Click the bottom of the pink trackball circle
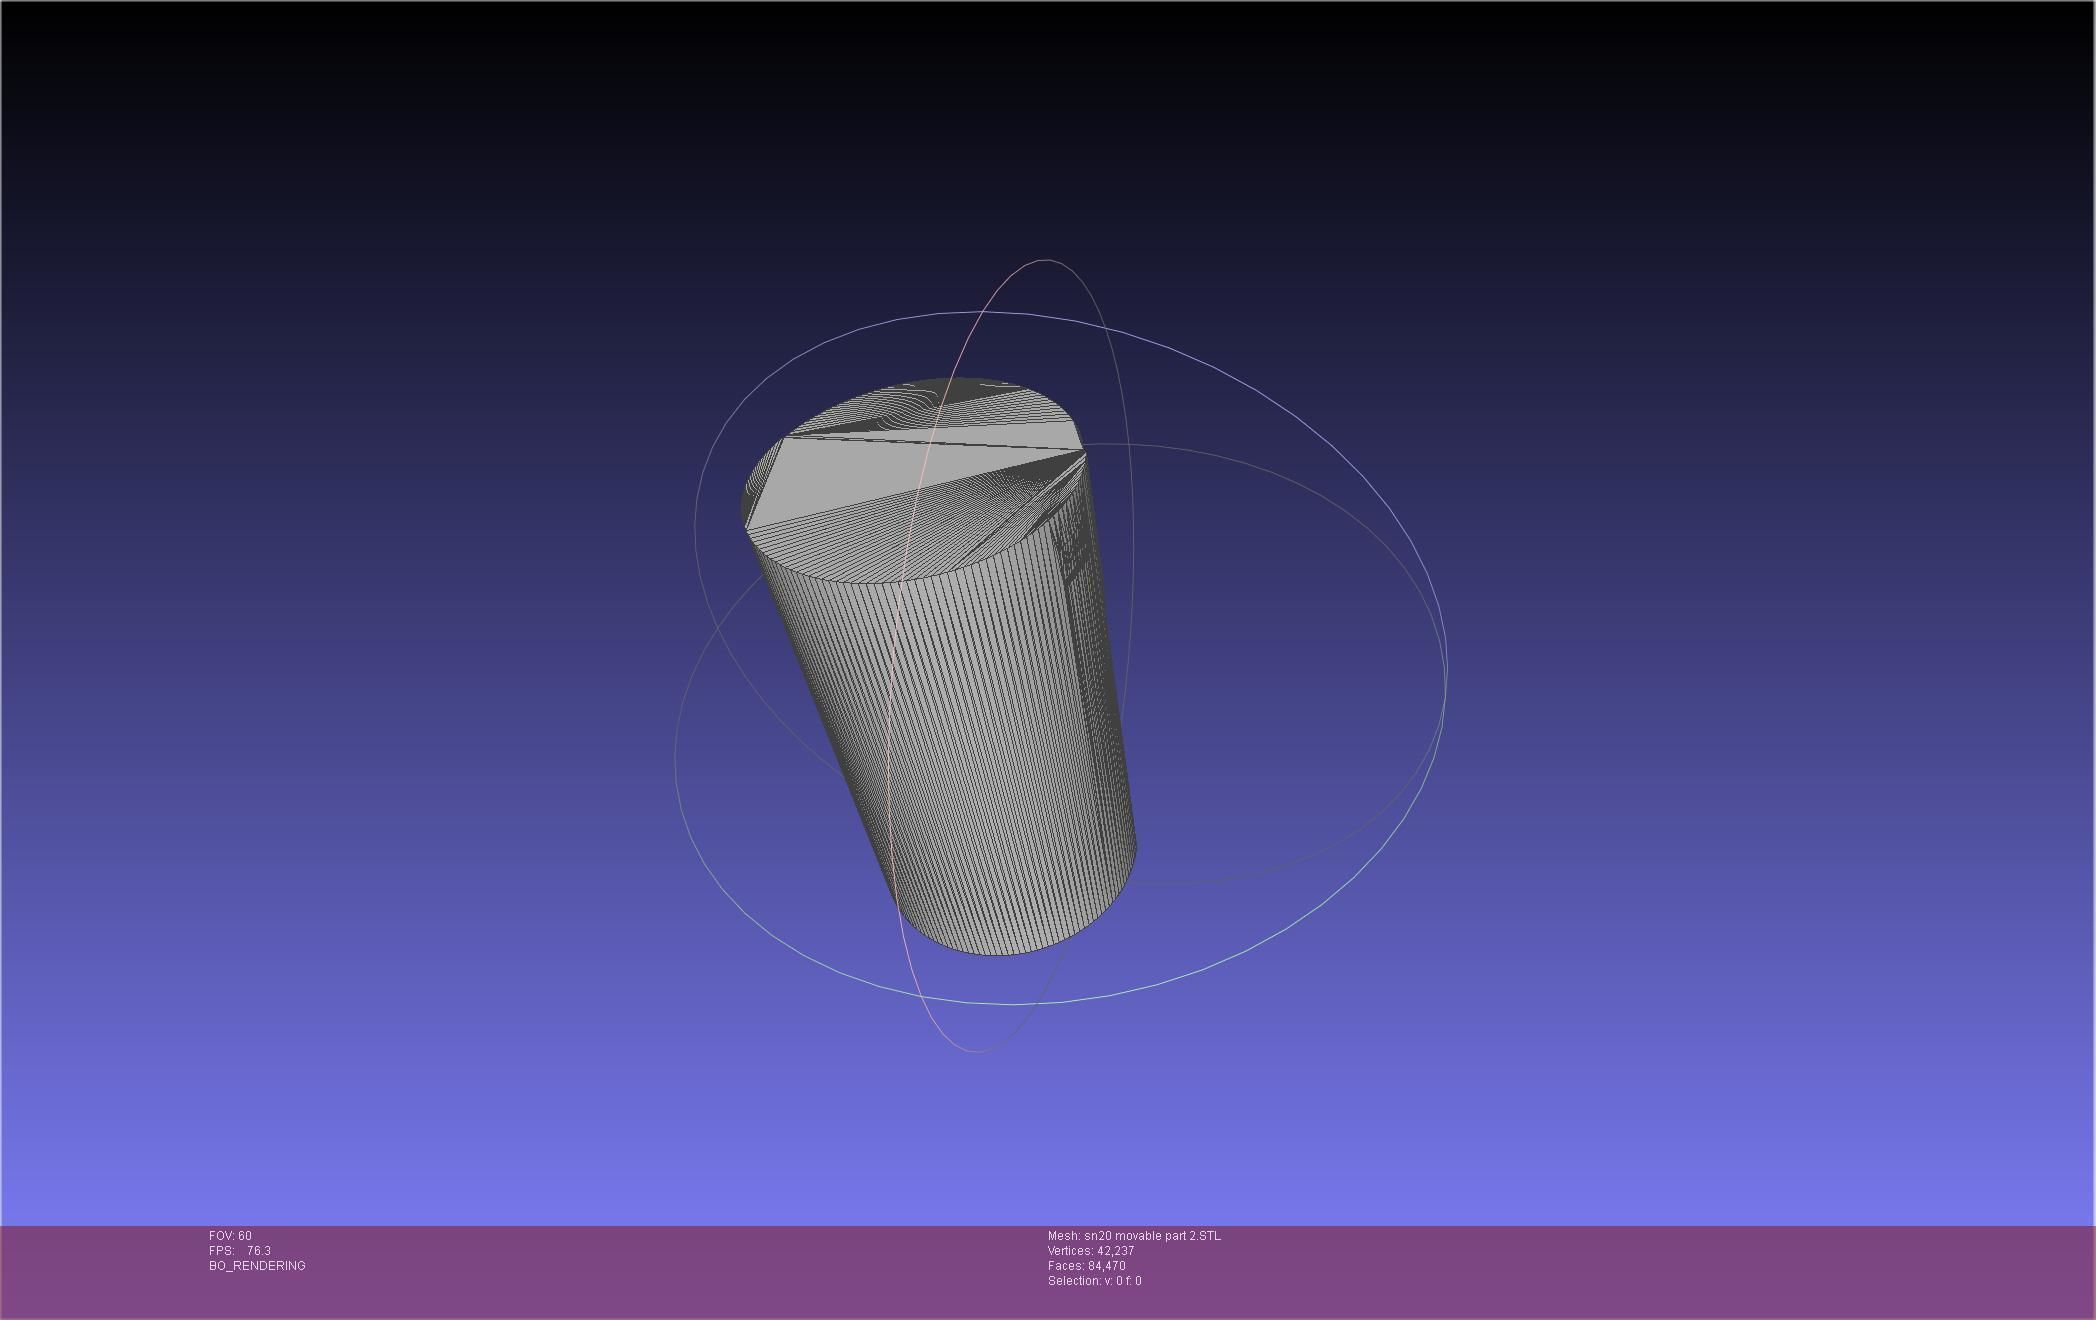The height and width of the screenshot is (1320, 2096). point(975,1051)
